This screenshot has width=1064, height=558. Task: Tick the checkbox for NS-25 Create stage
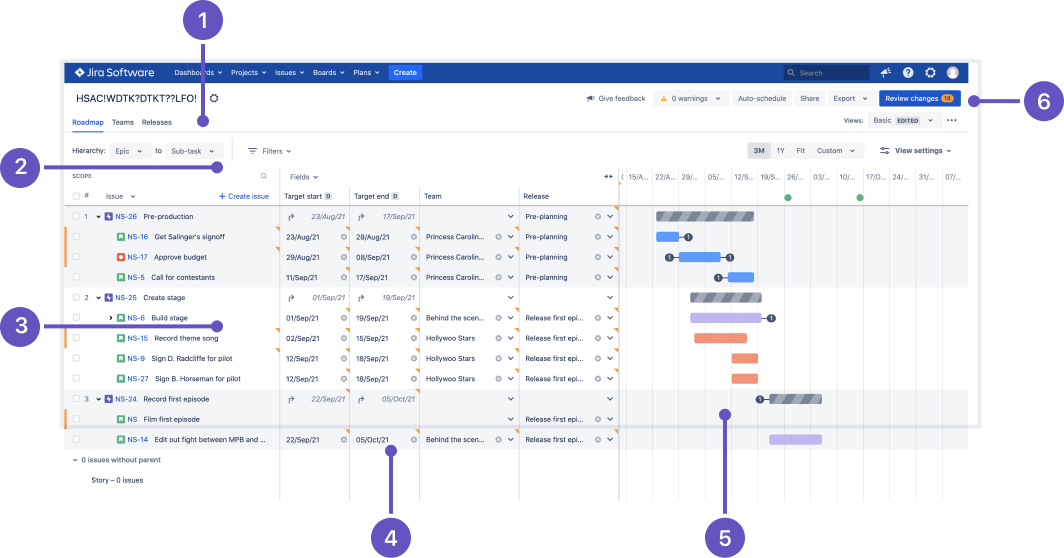pyautogui.click(x=76, y=297)
